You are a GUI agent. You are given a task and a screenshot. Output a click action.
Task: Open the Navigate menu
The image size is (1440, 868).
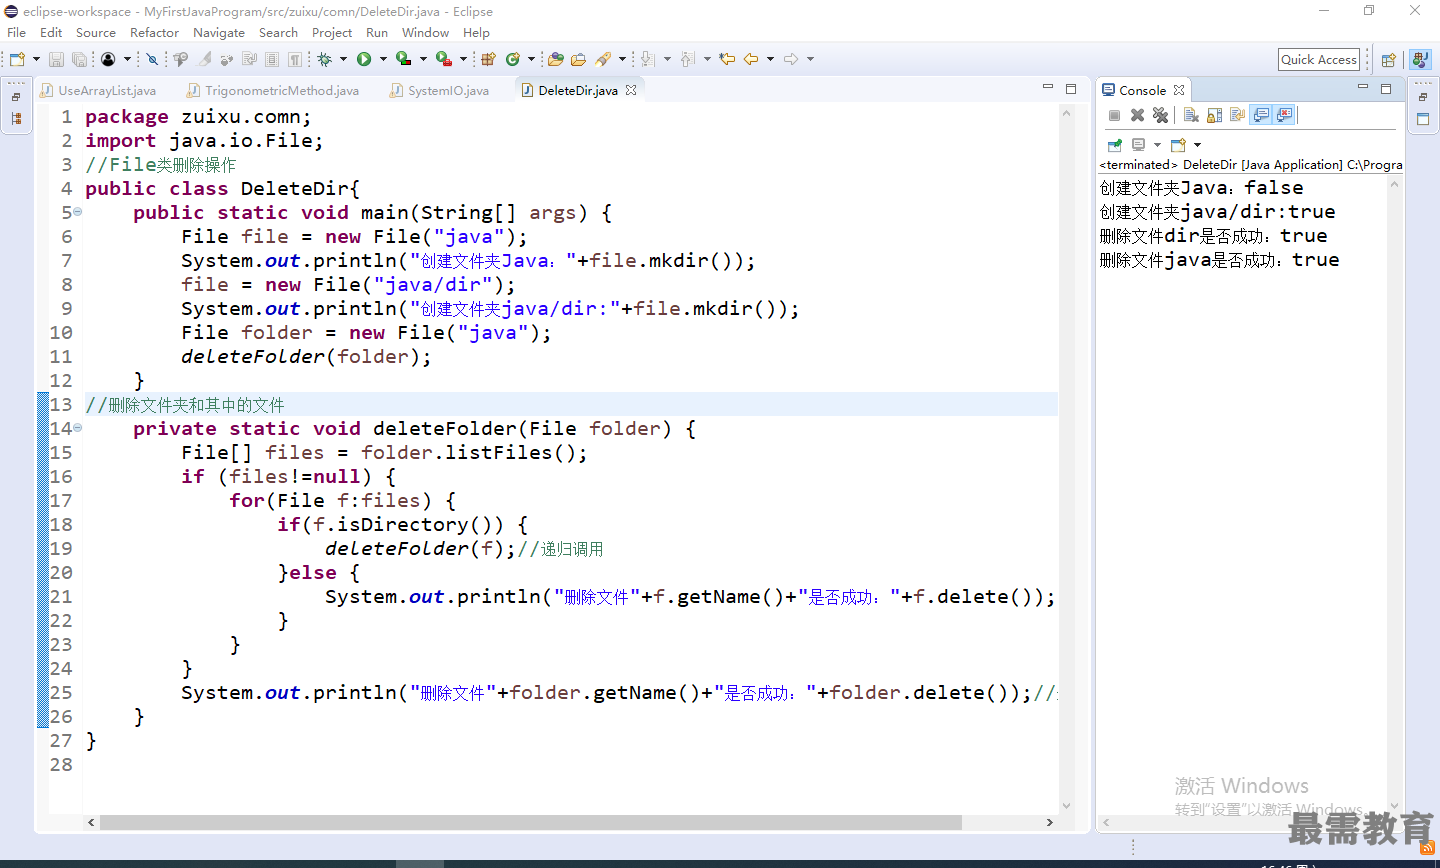pos(219,32)
